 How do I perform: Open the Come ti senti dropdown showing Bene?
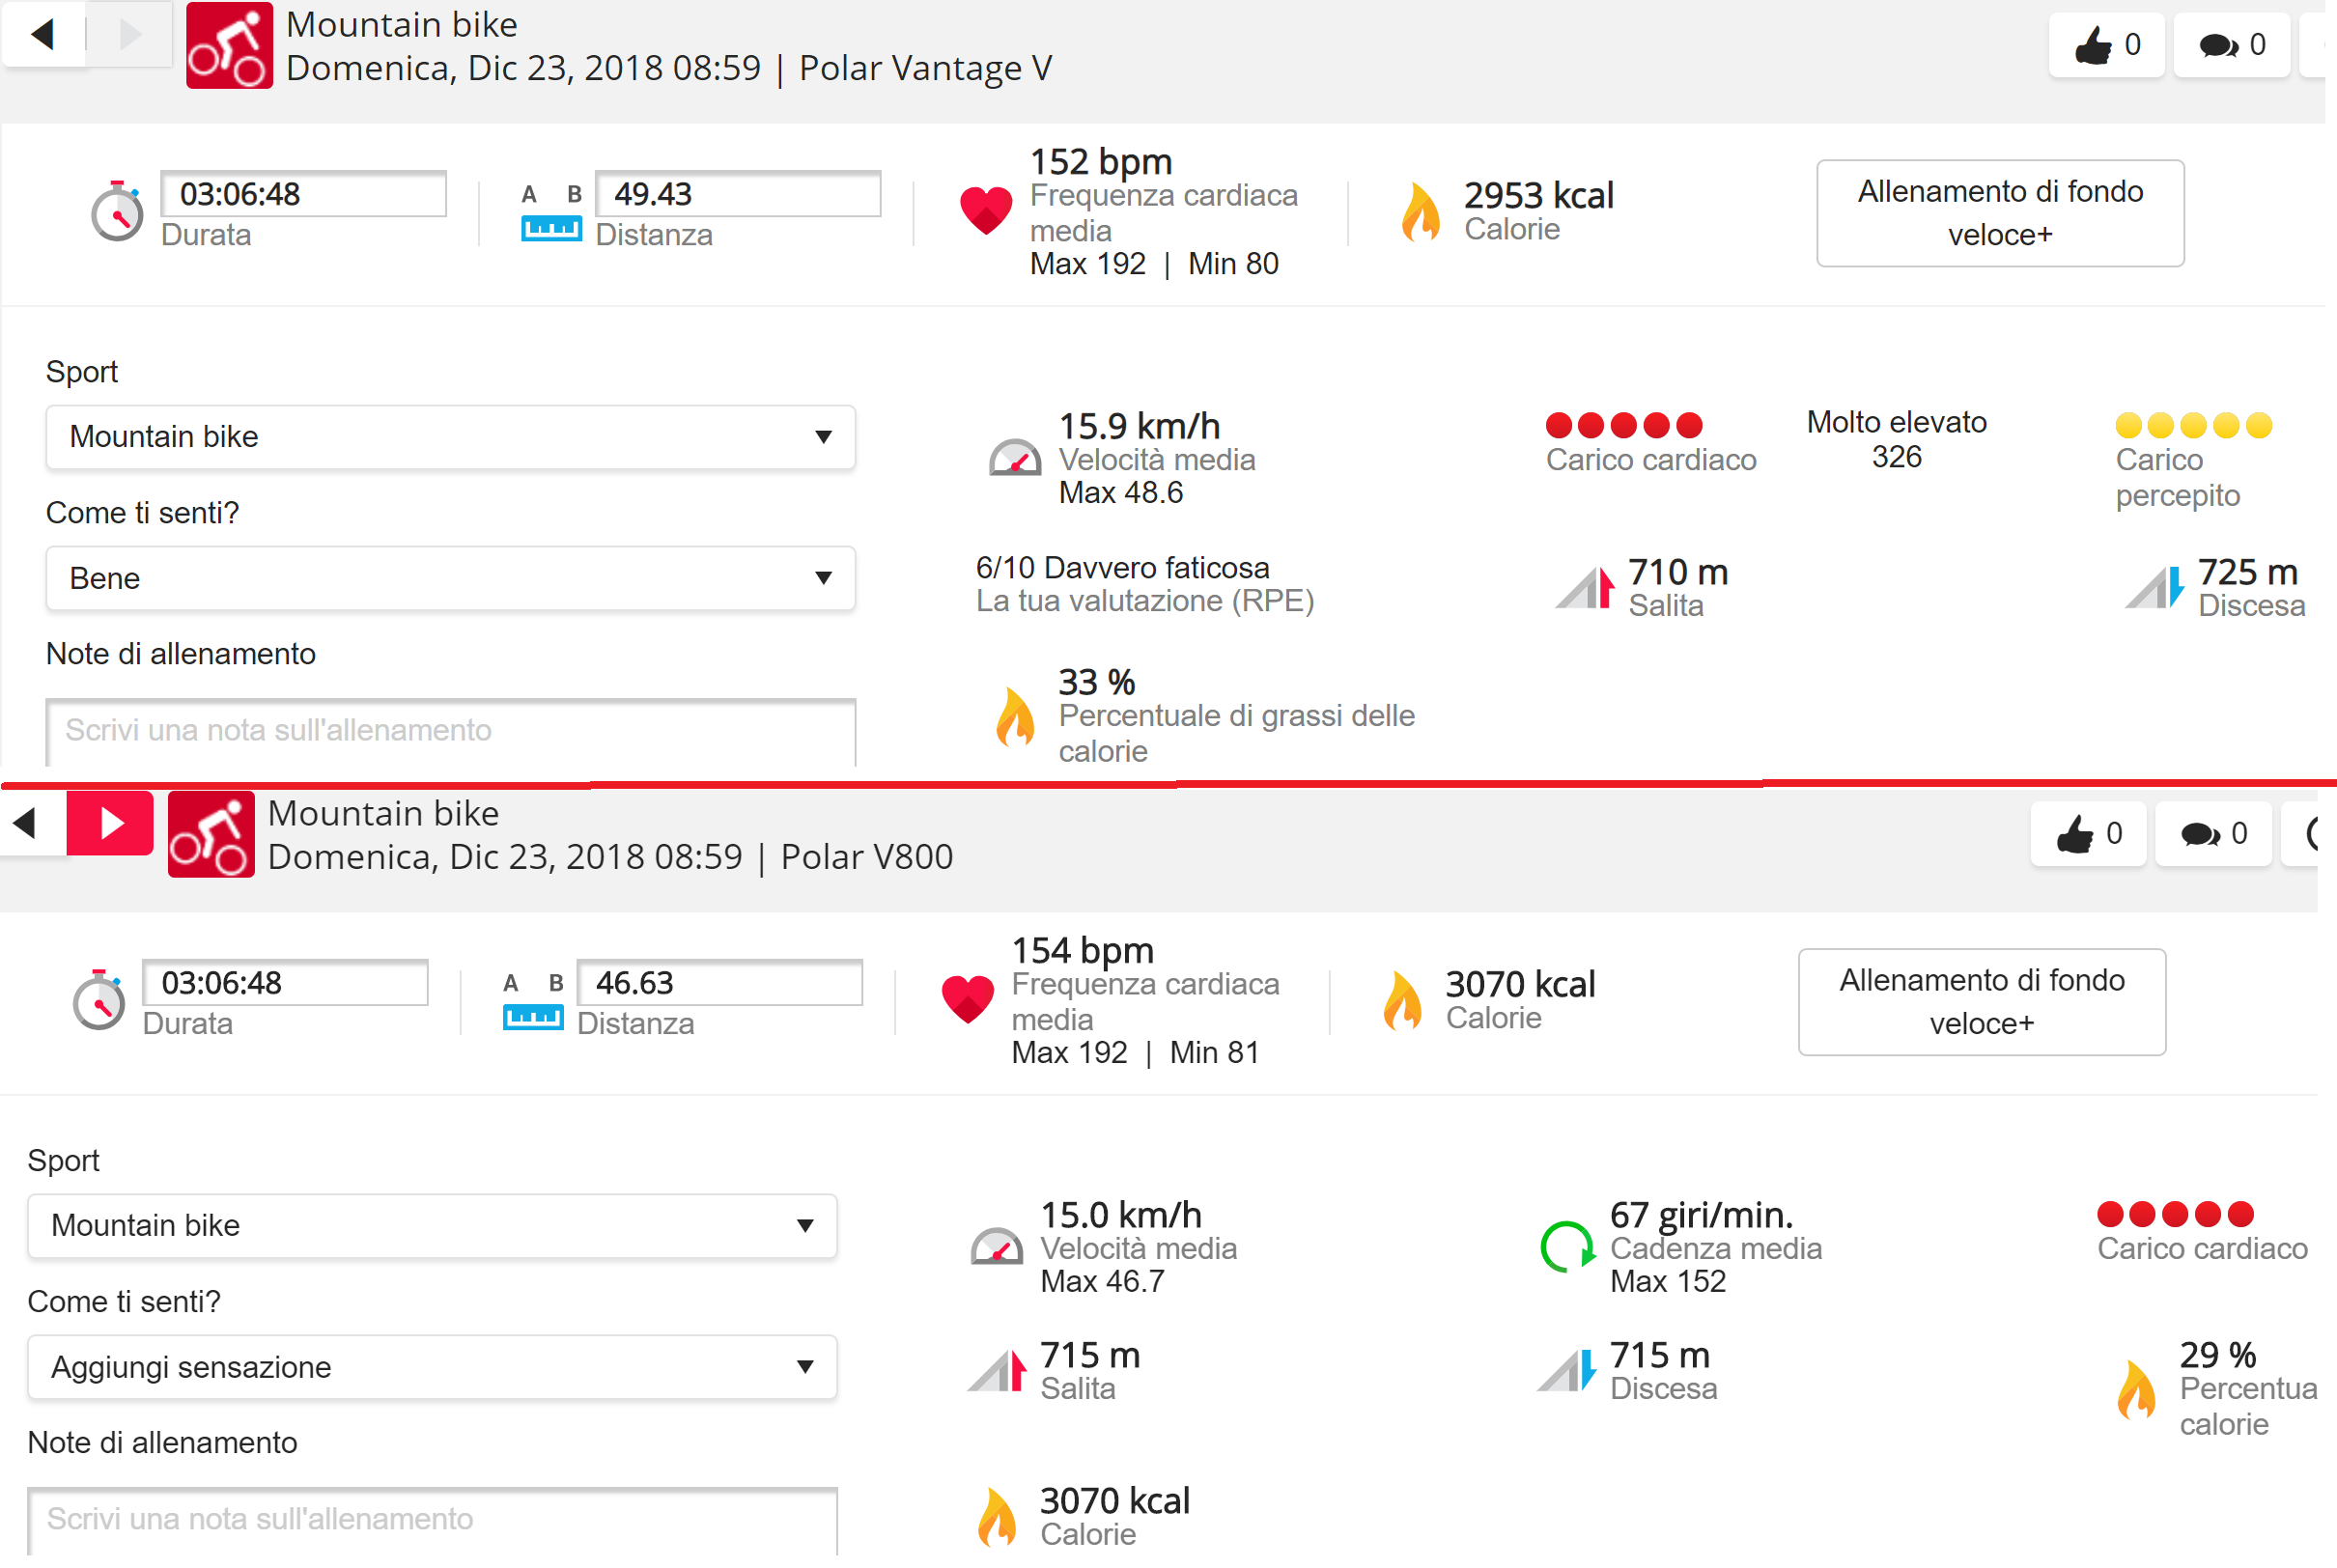[x=450, y=578]
